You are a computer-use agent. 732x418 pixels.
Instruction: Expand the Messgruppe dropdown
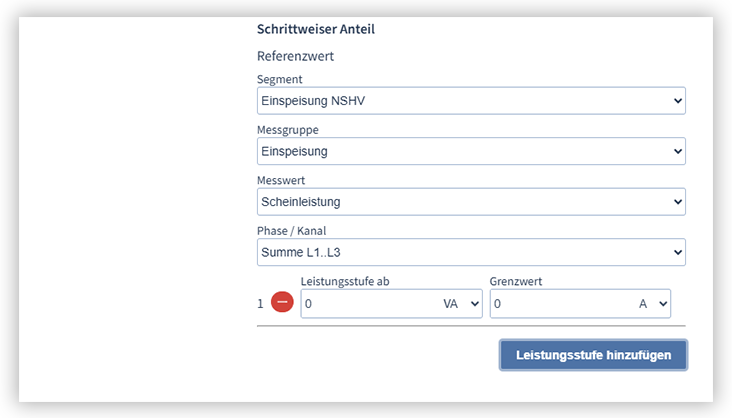(x=470, y=151)
